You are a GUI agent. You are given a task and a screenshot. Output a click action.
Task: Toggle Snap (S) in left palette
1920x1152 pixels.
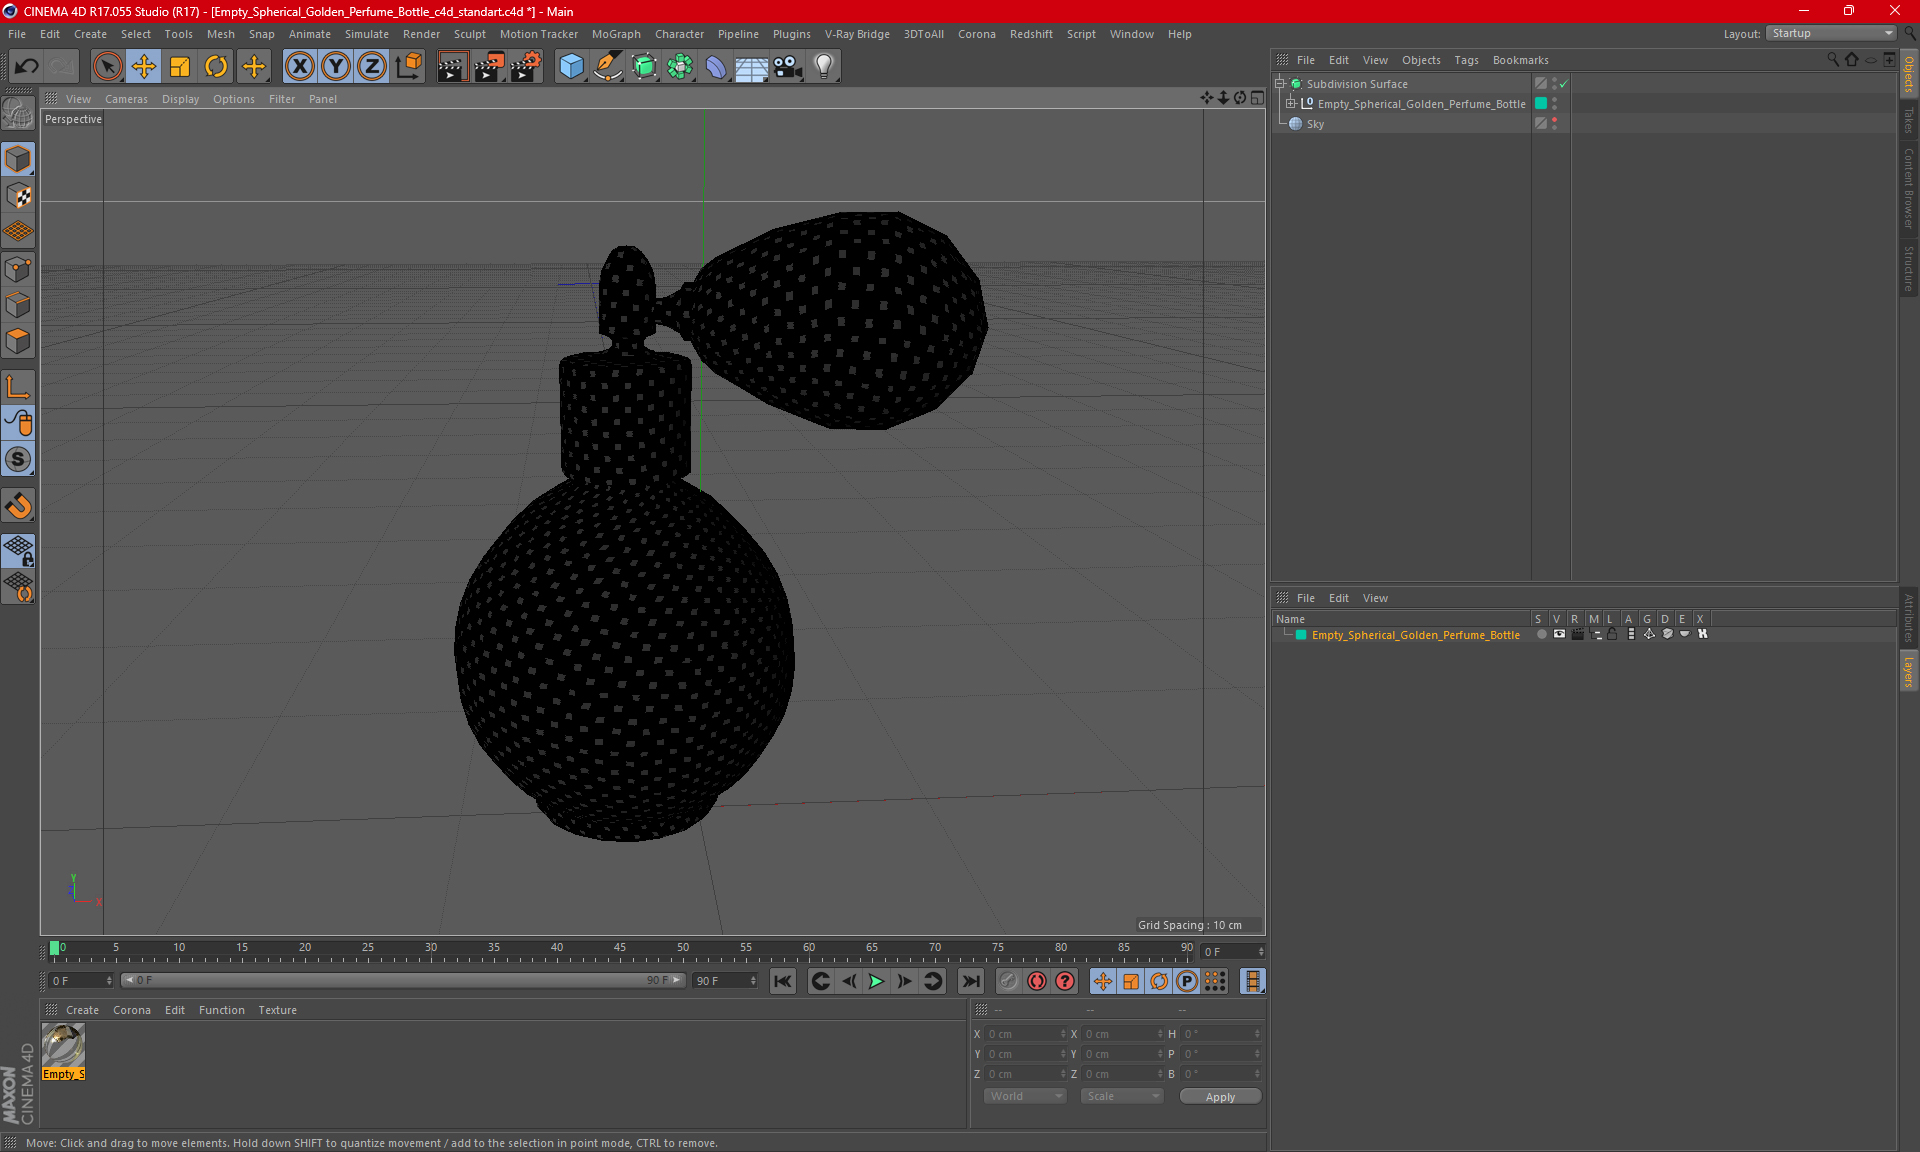tap(19, 460)
